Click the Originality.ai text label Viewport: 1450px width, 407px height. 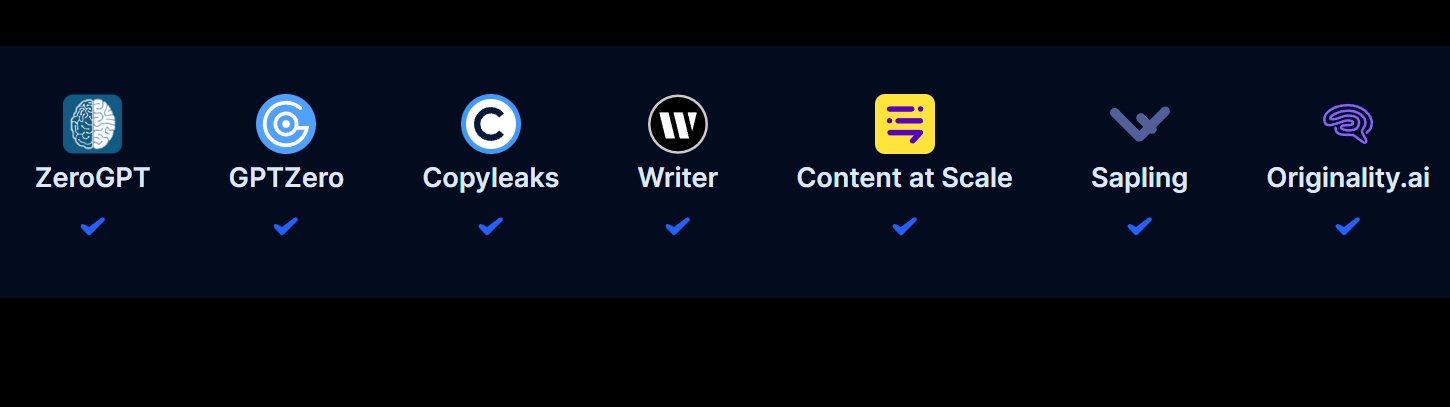click(x=1348, y=179)
